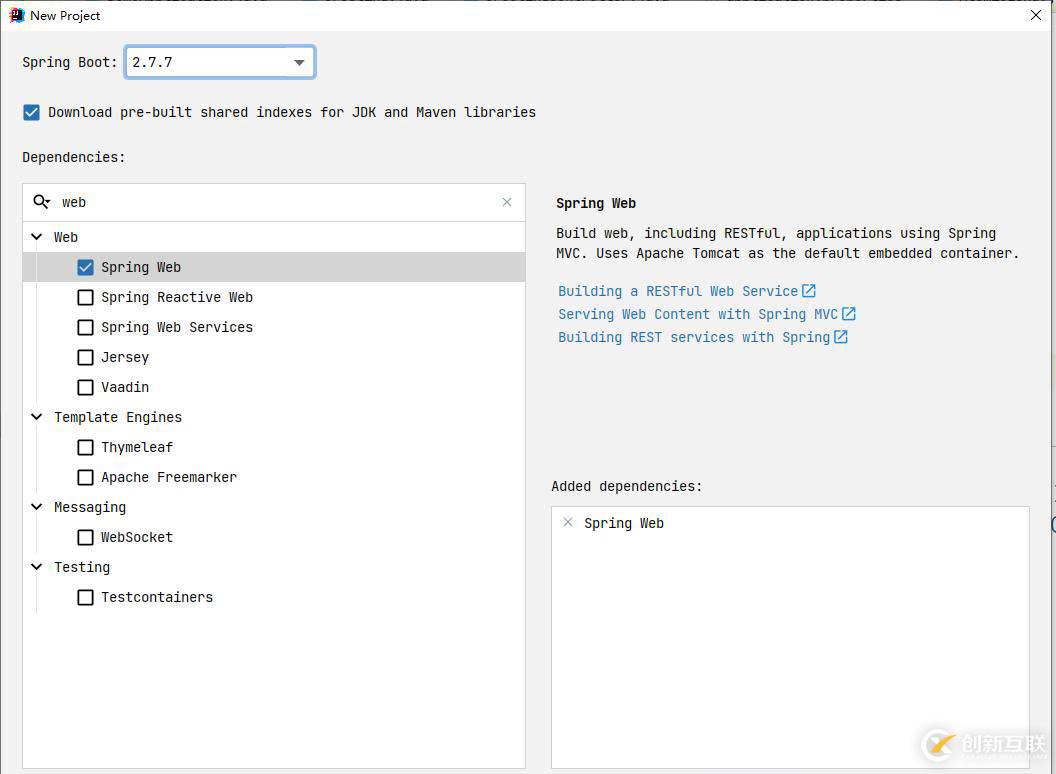
Task: Click the Spring Web Services label
Action: tap(177, 327)
